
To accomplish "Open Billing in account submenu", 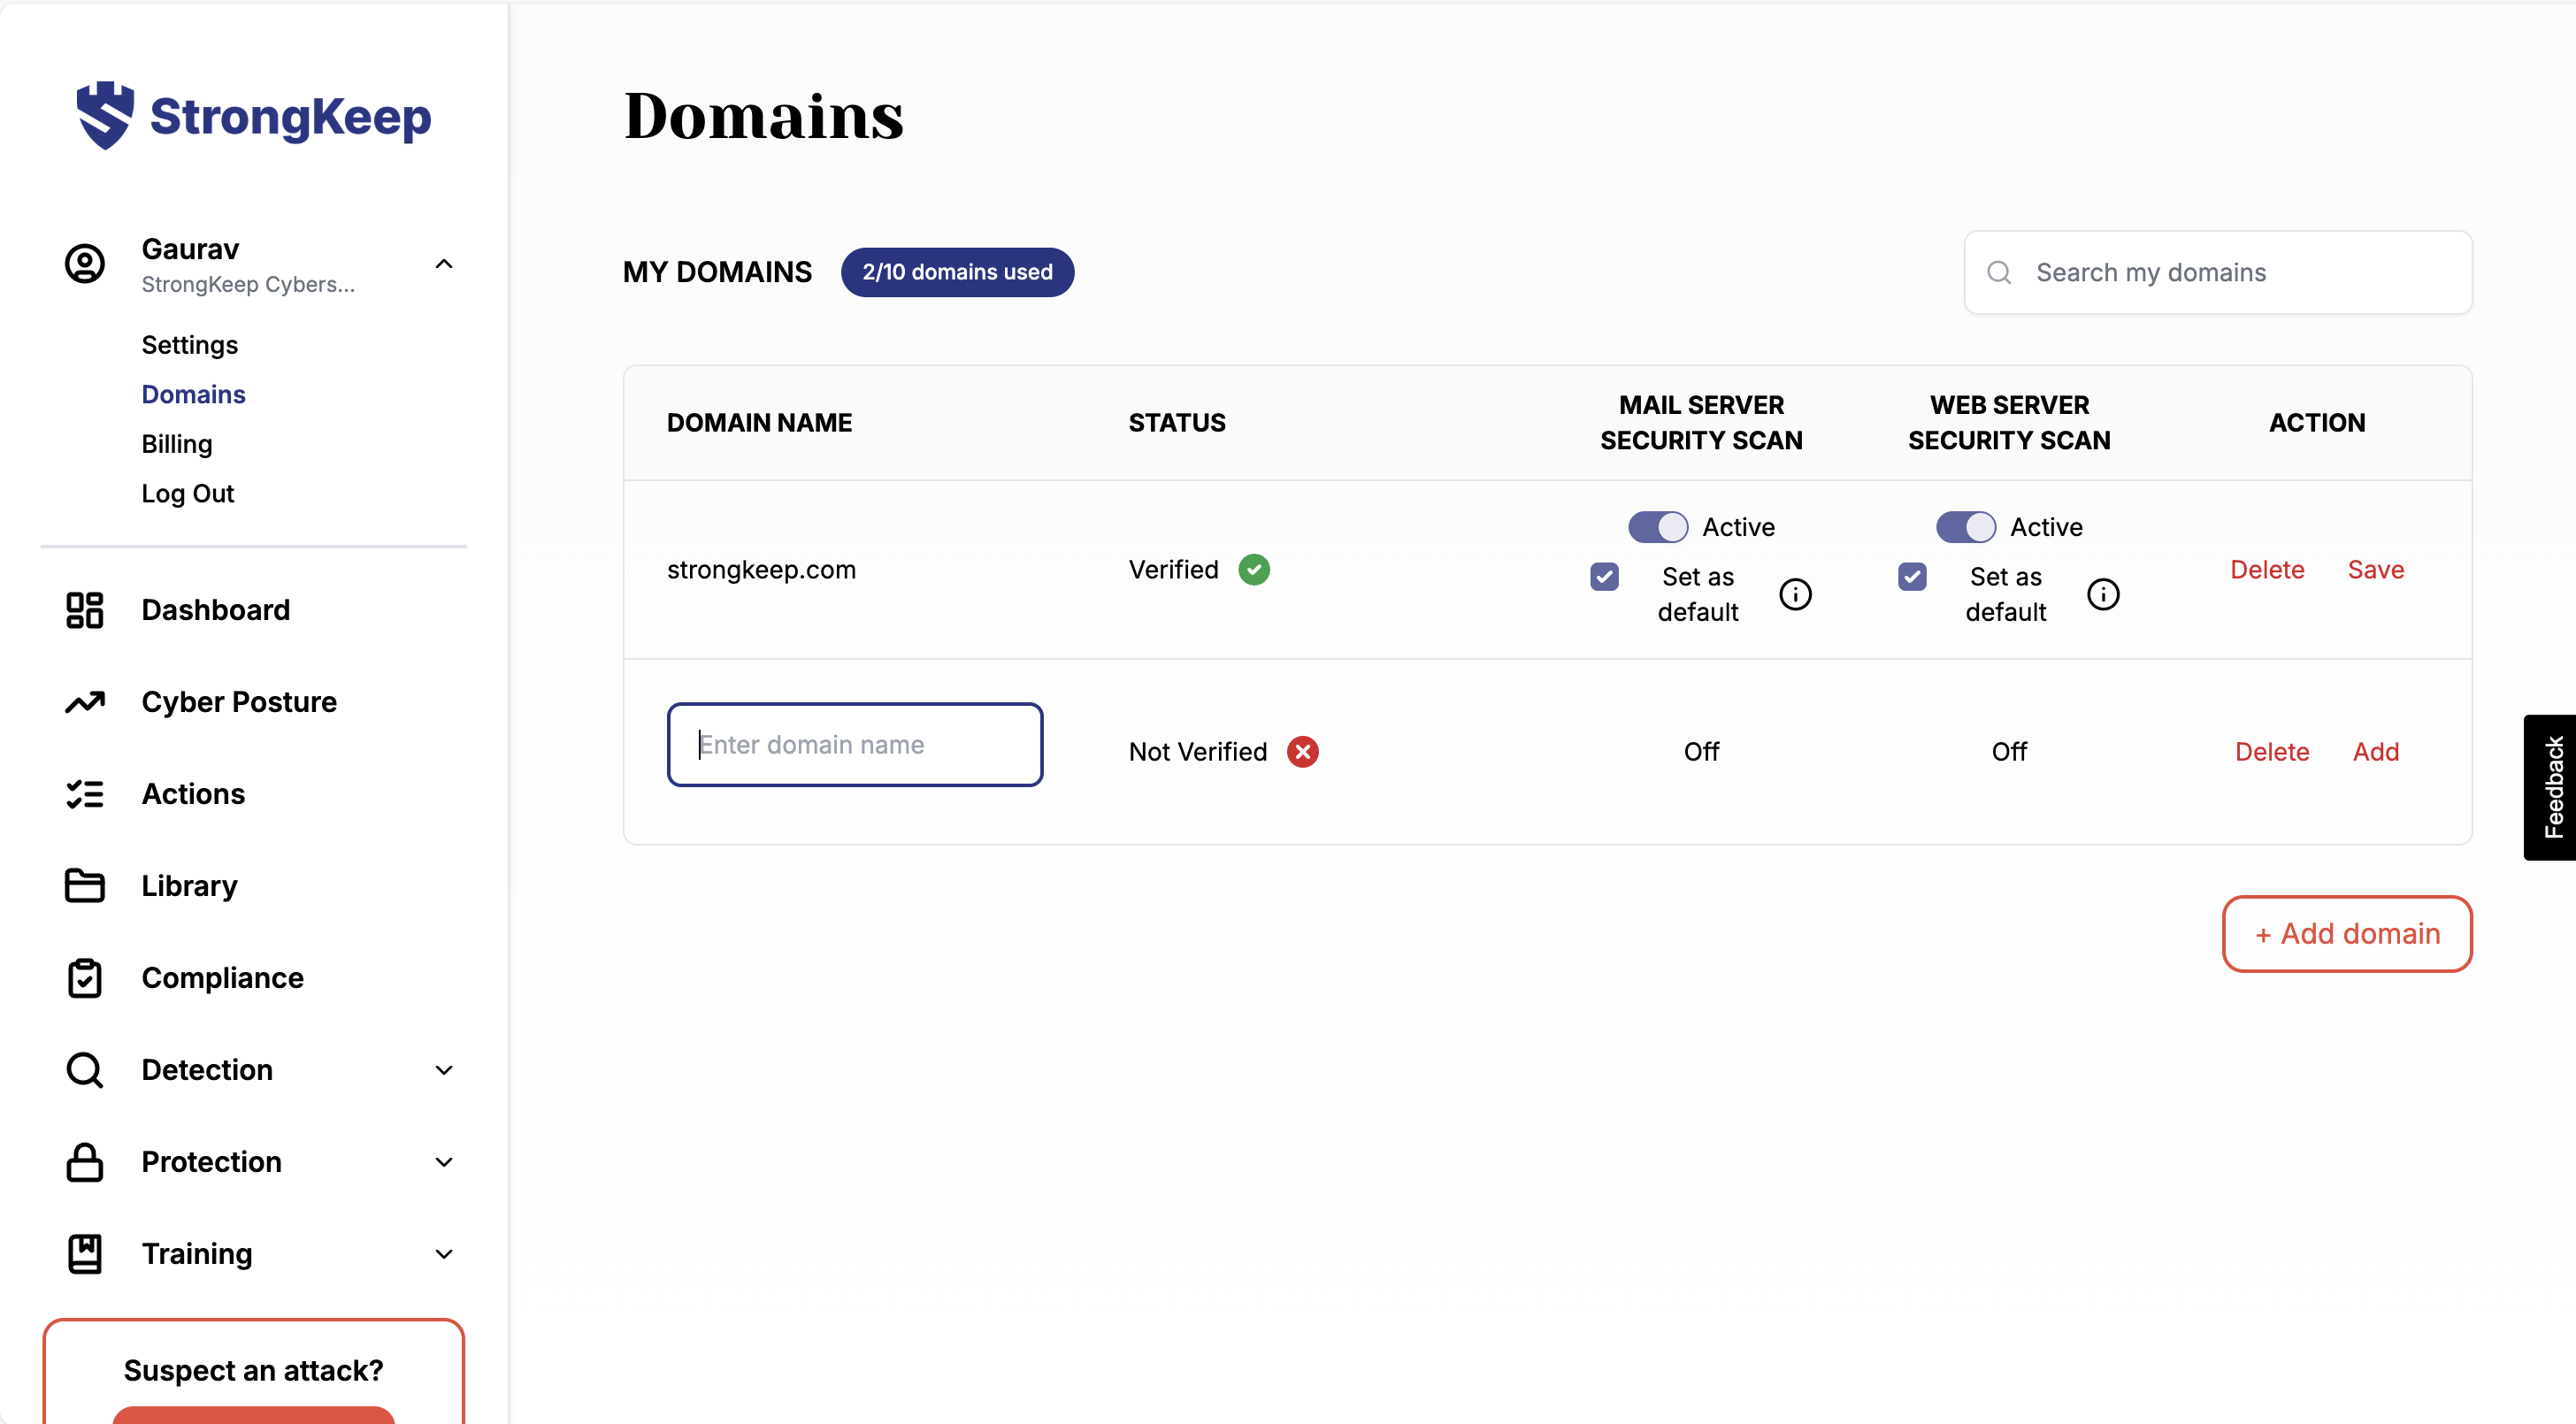I will pyautogui.click(x=177, y=444).
